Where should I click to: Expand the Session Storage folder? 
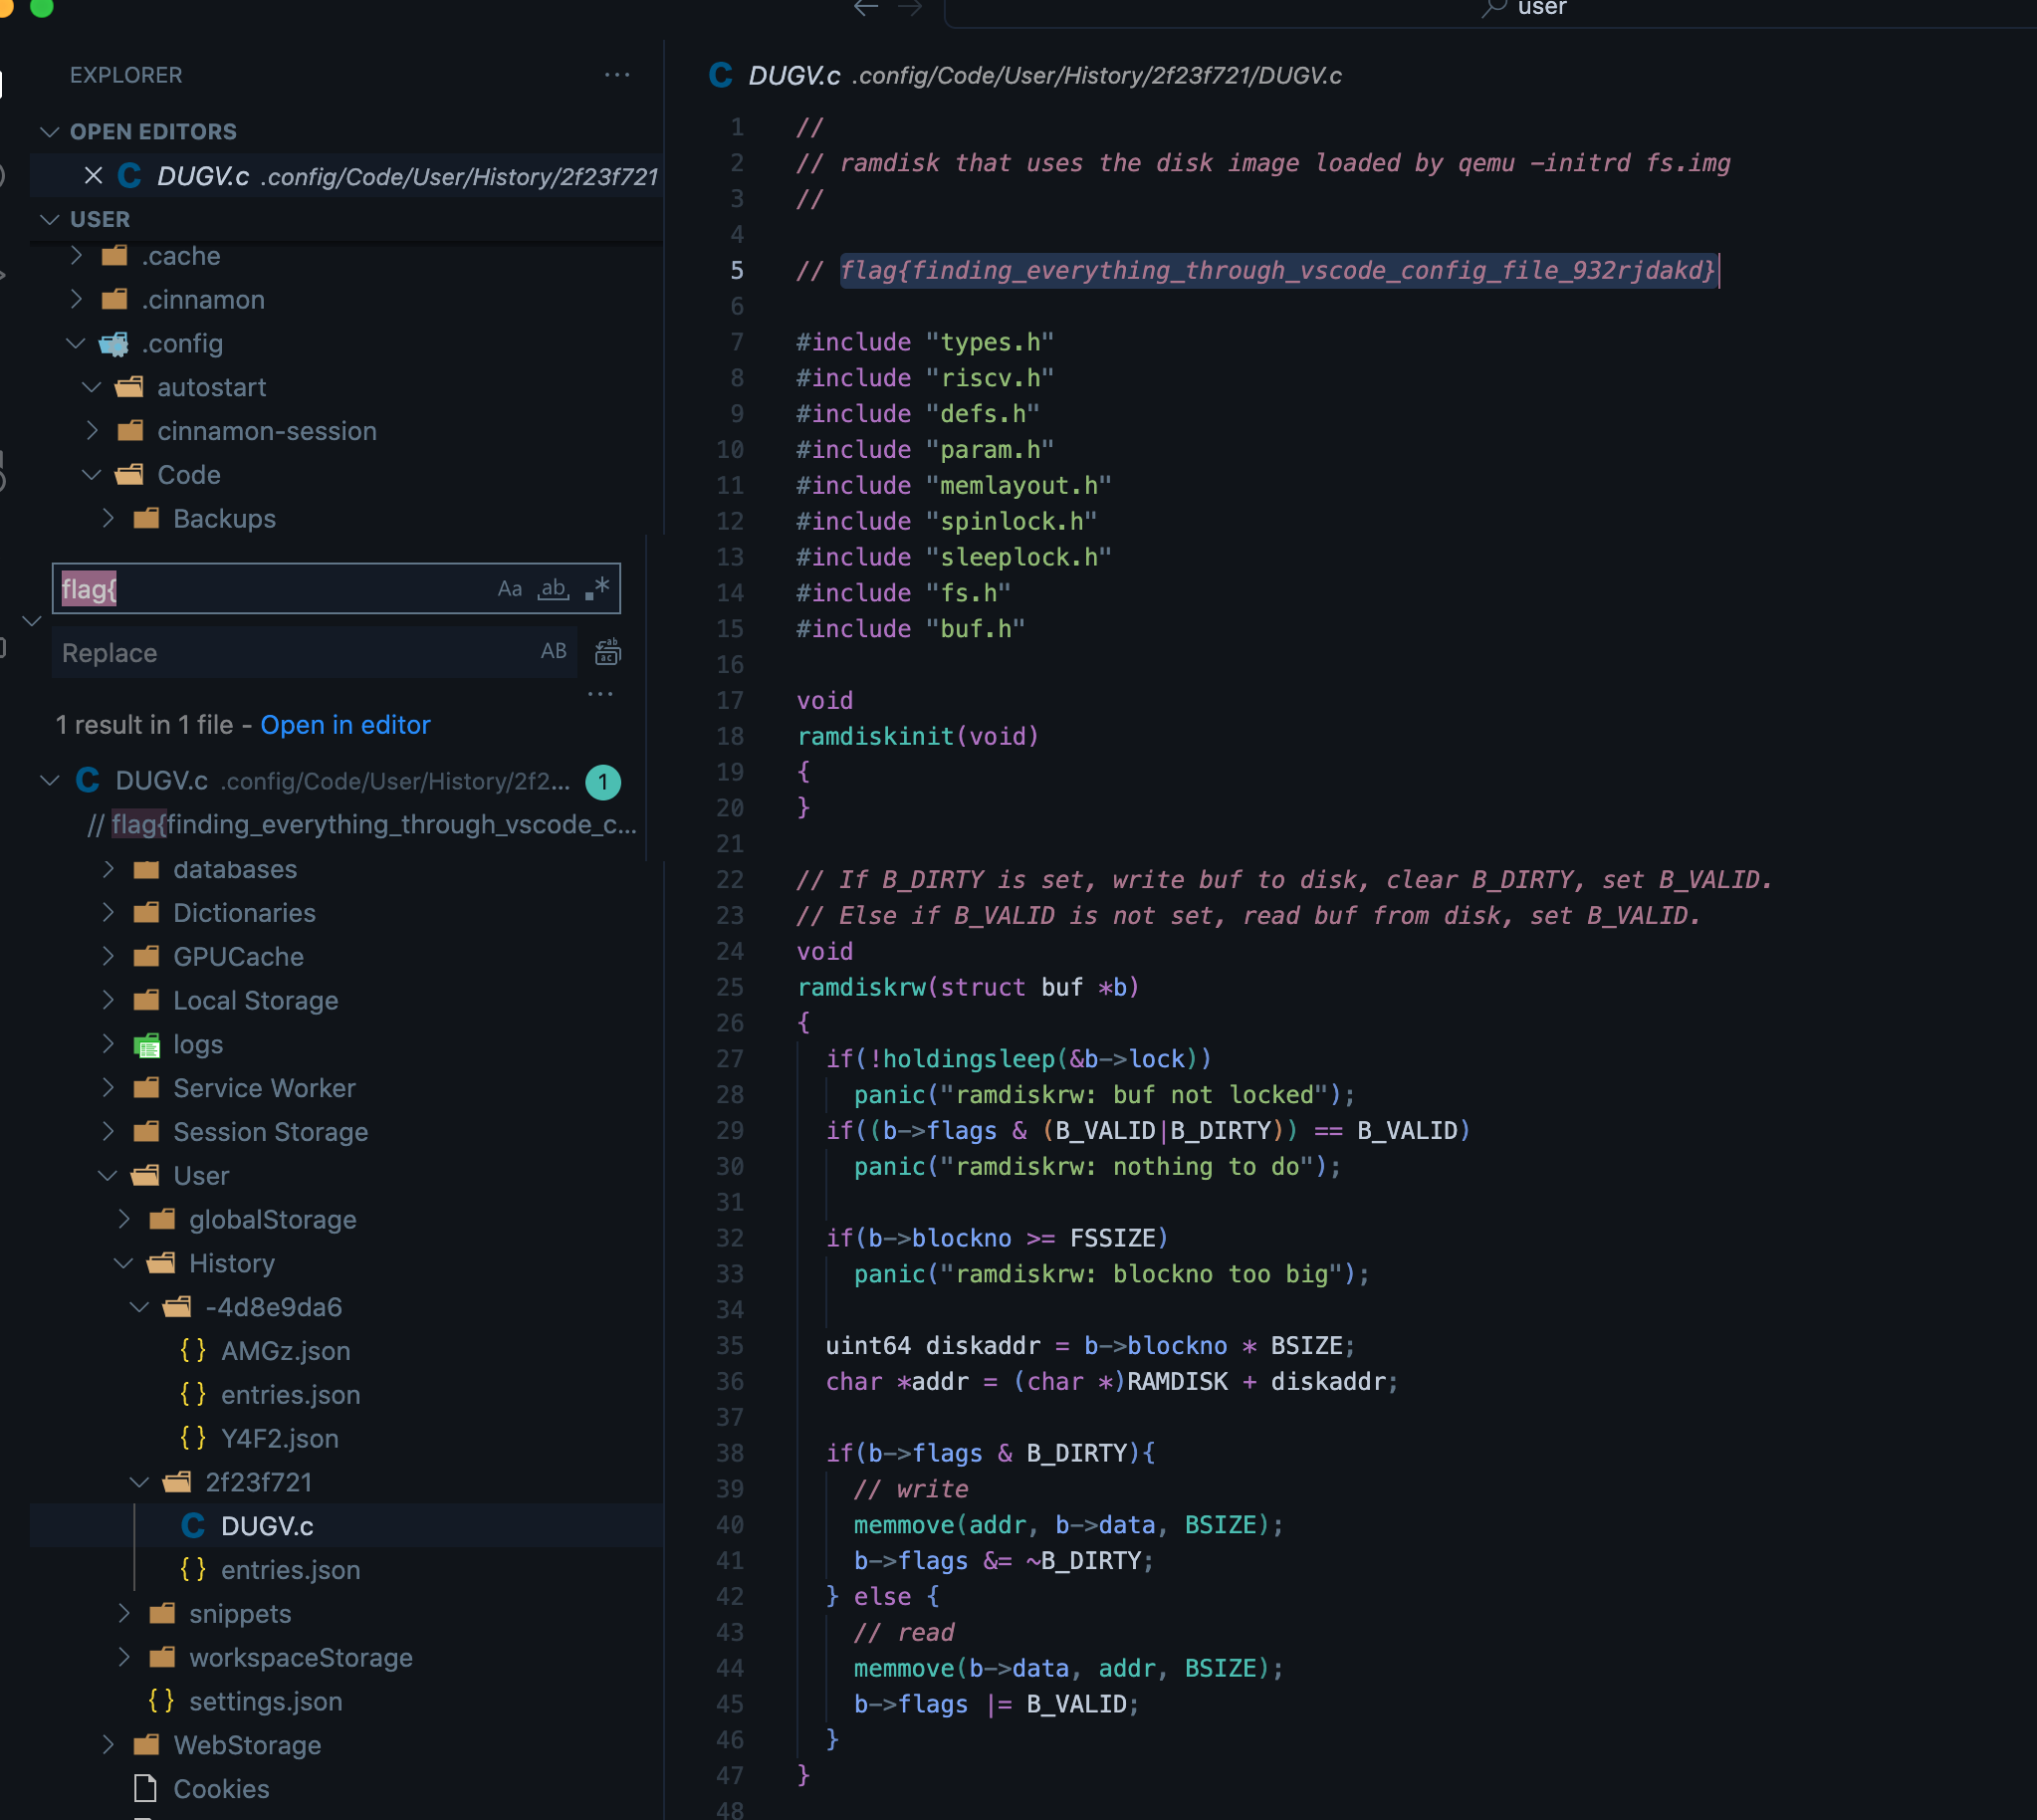click(x=108, y=1132)
